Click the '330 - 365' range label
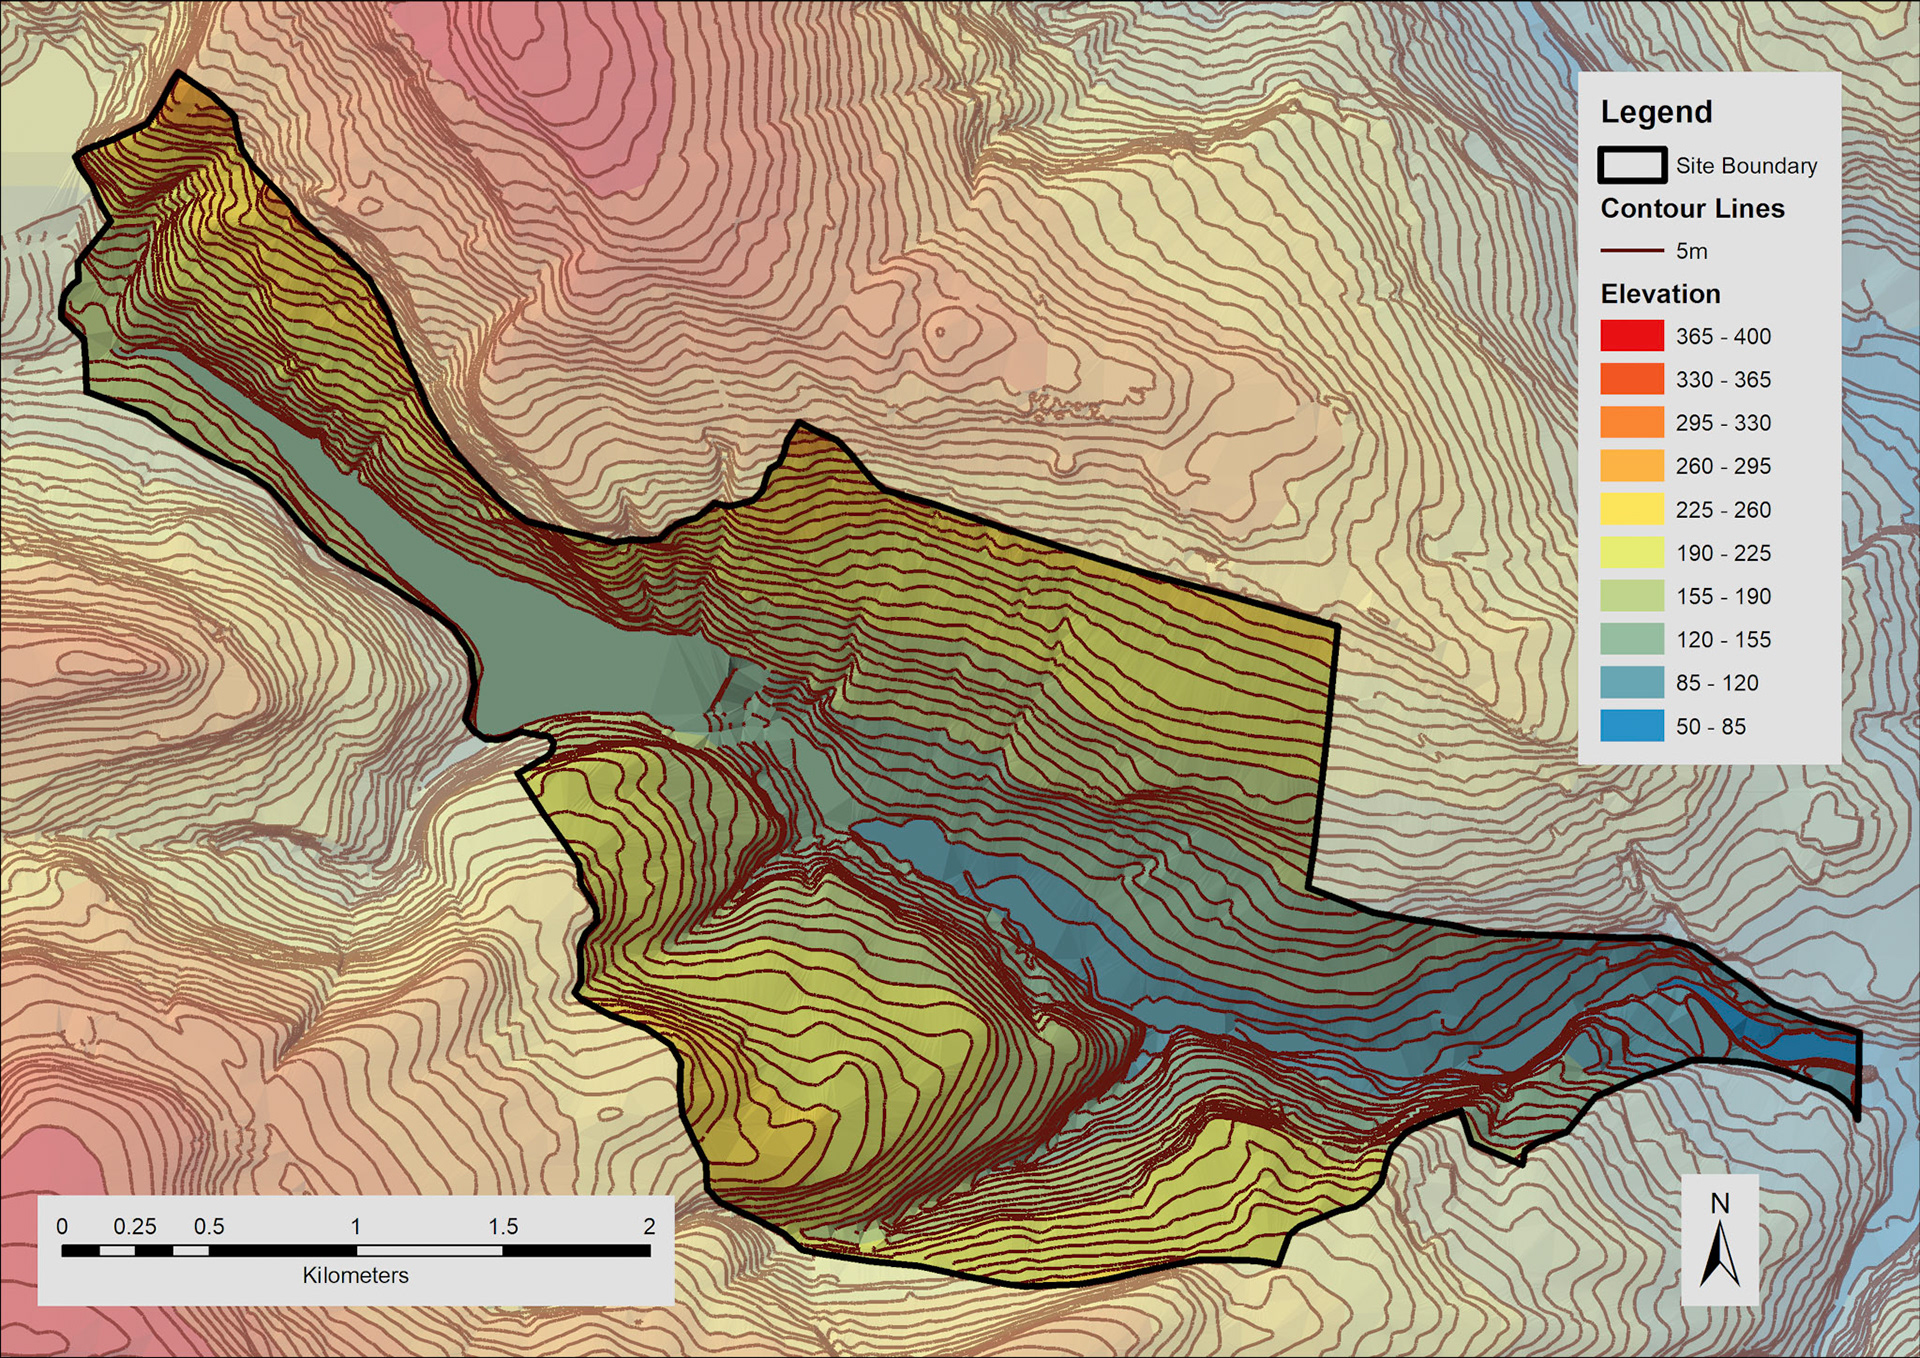The image size is (1920, 1358). point(1723,380)
